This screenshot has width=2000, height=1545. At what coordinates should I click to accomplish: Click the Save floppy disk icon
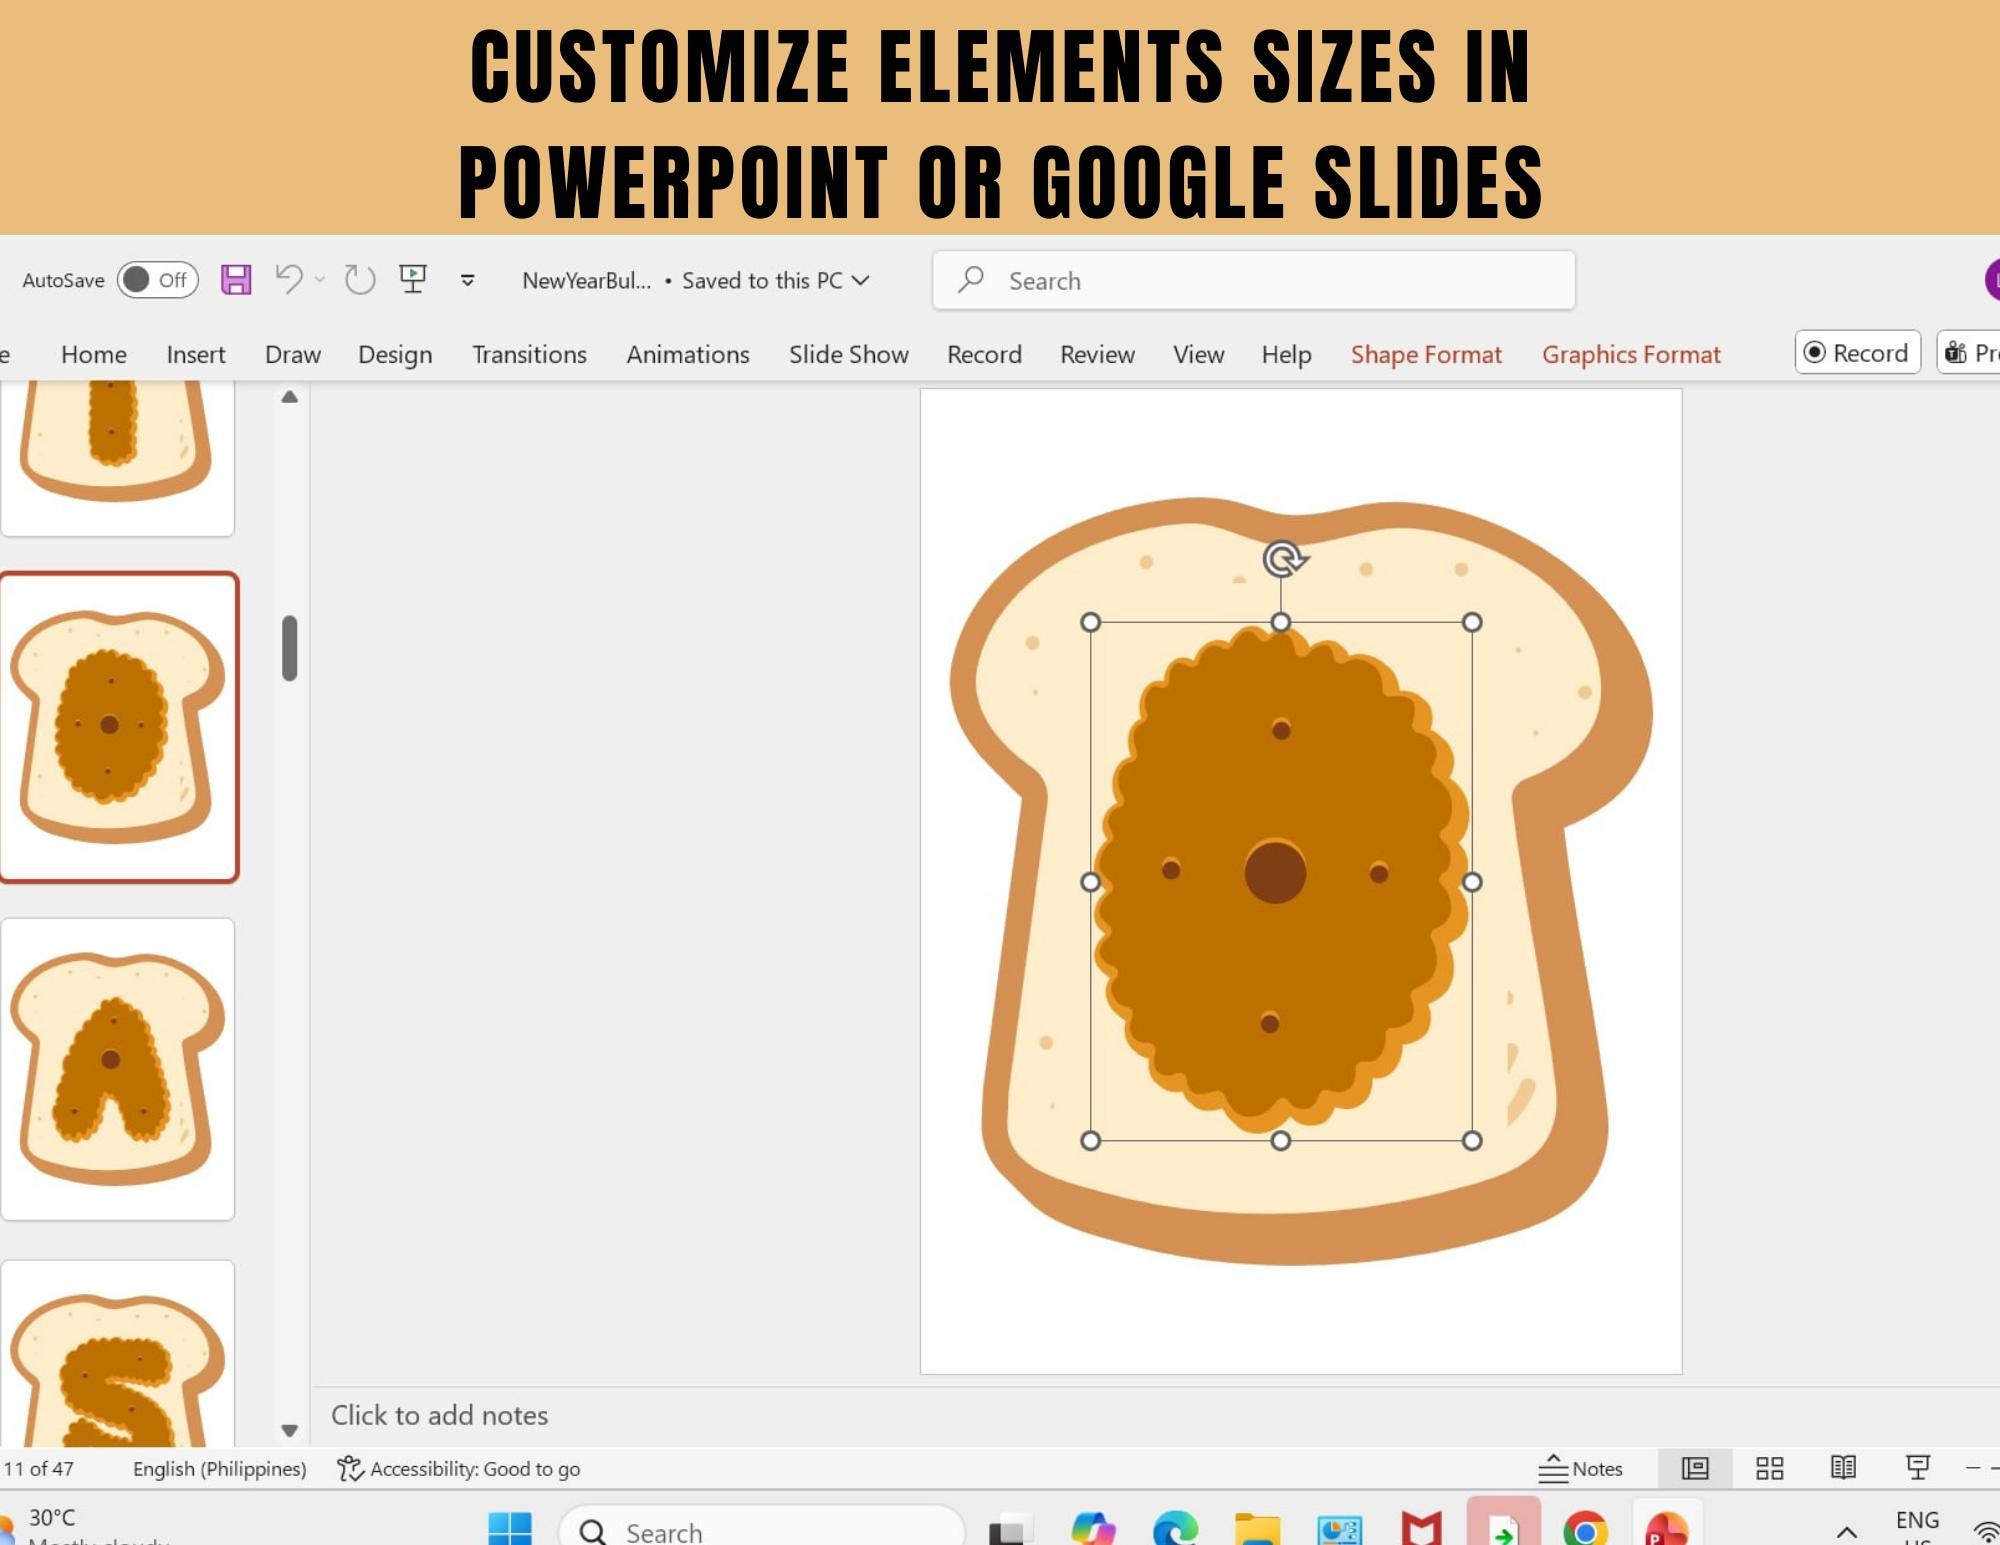(x=236, y=280)
